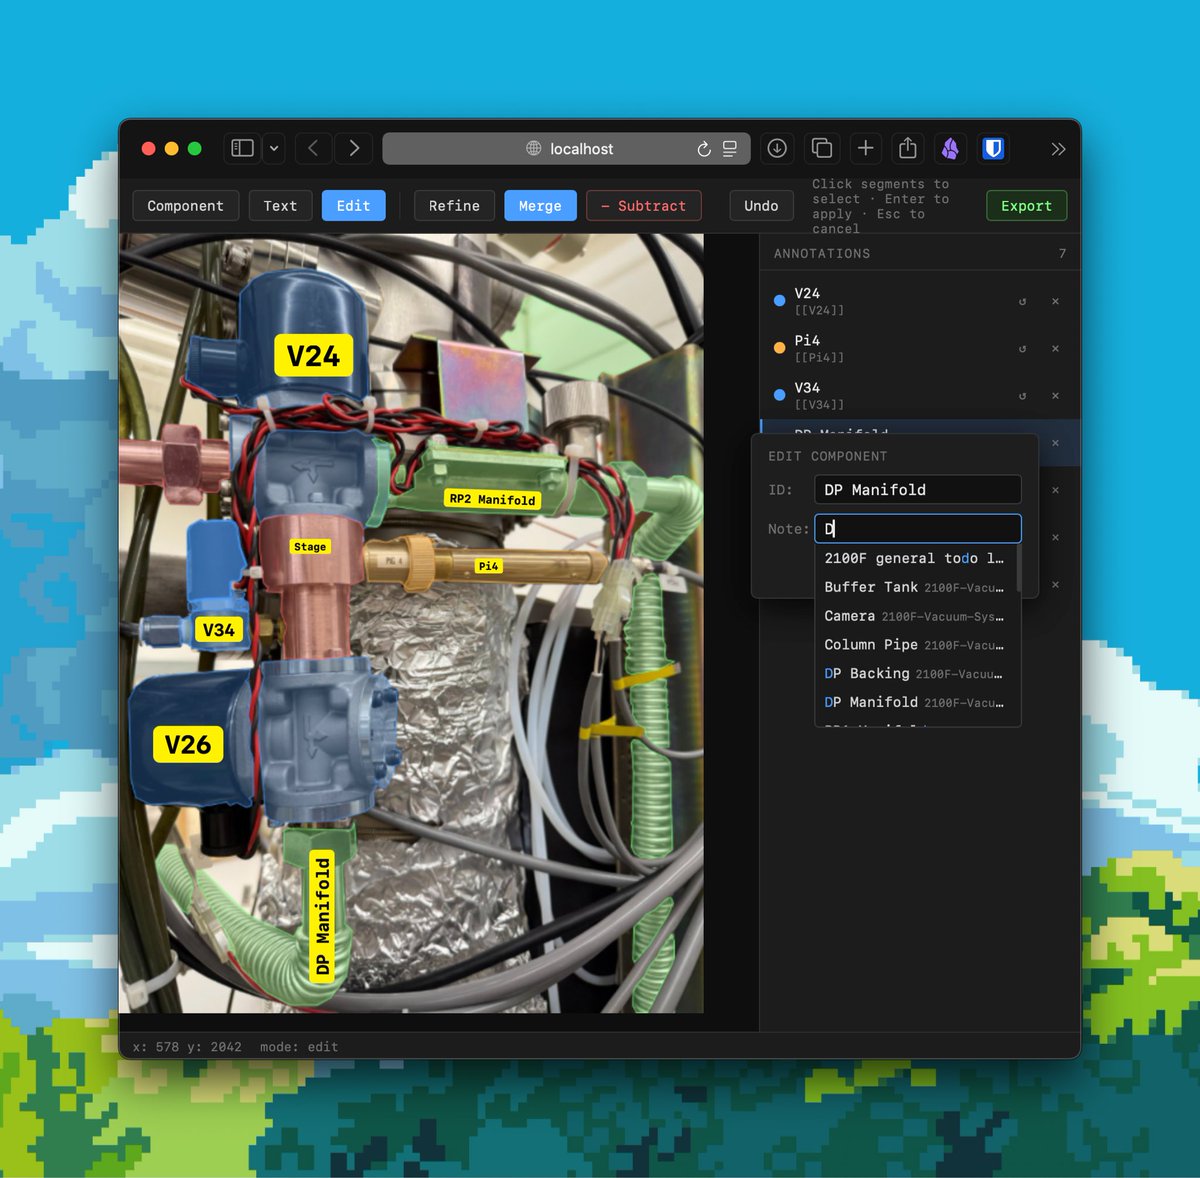Viewport: 1200px width, 1178px height.
Task: Reload the localhost page
Action: click(704, 149)
